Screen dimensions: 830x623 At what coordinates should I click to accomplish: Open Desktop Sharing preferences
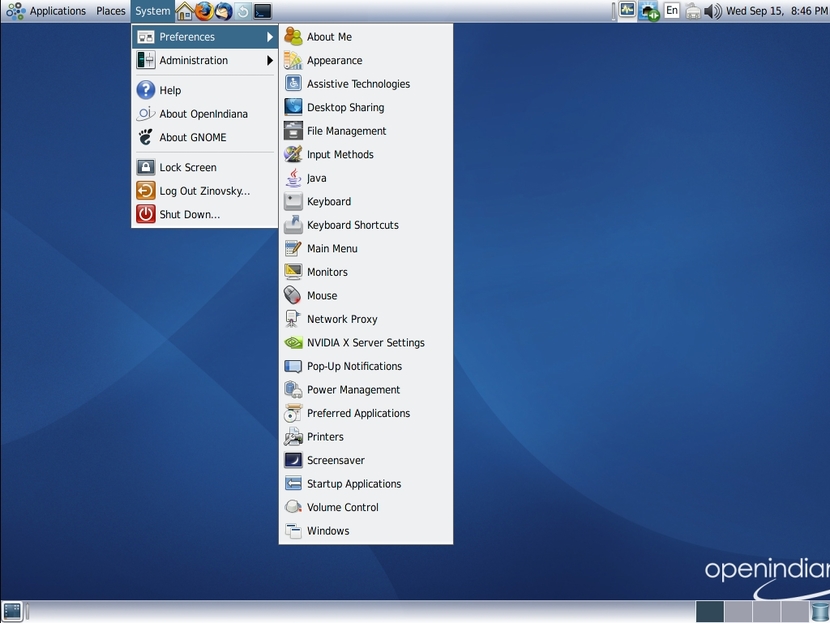click(366, 107)
